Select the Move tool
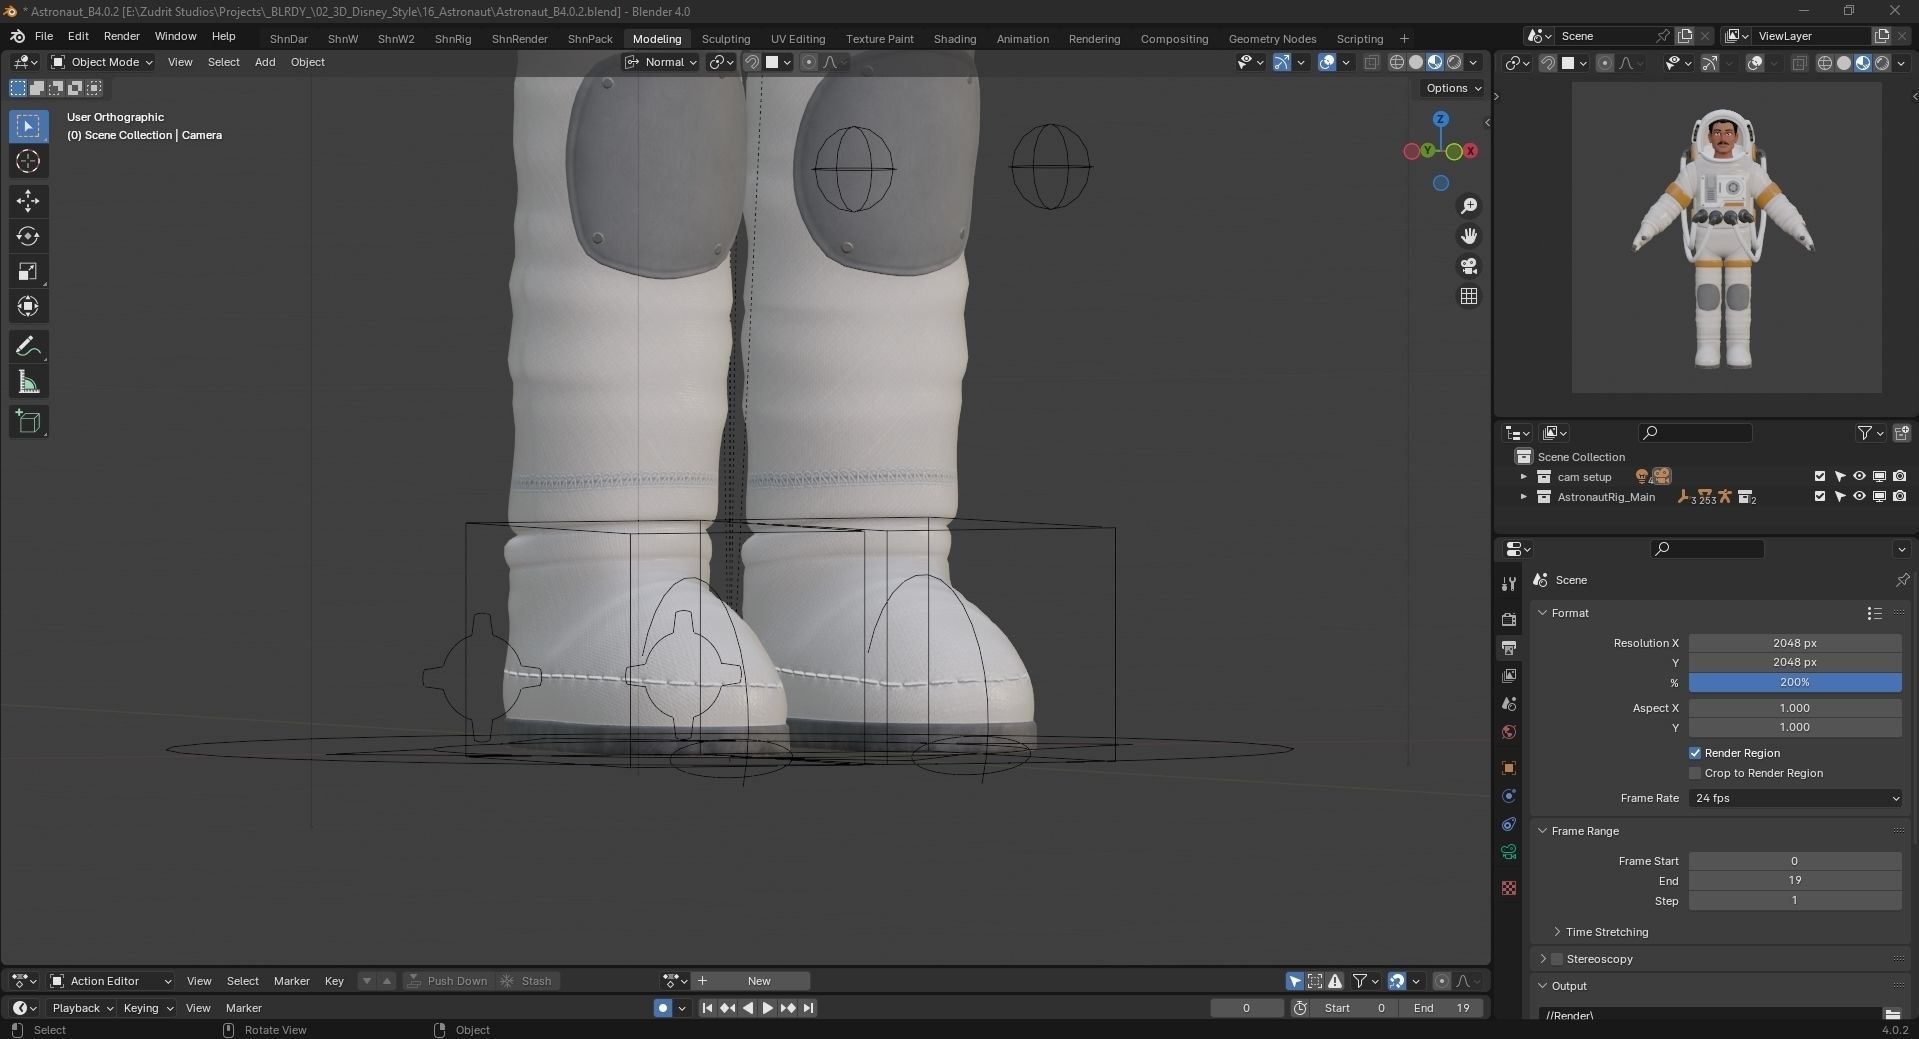The height and width of the screenshot is (1039, 1919). 28,201
